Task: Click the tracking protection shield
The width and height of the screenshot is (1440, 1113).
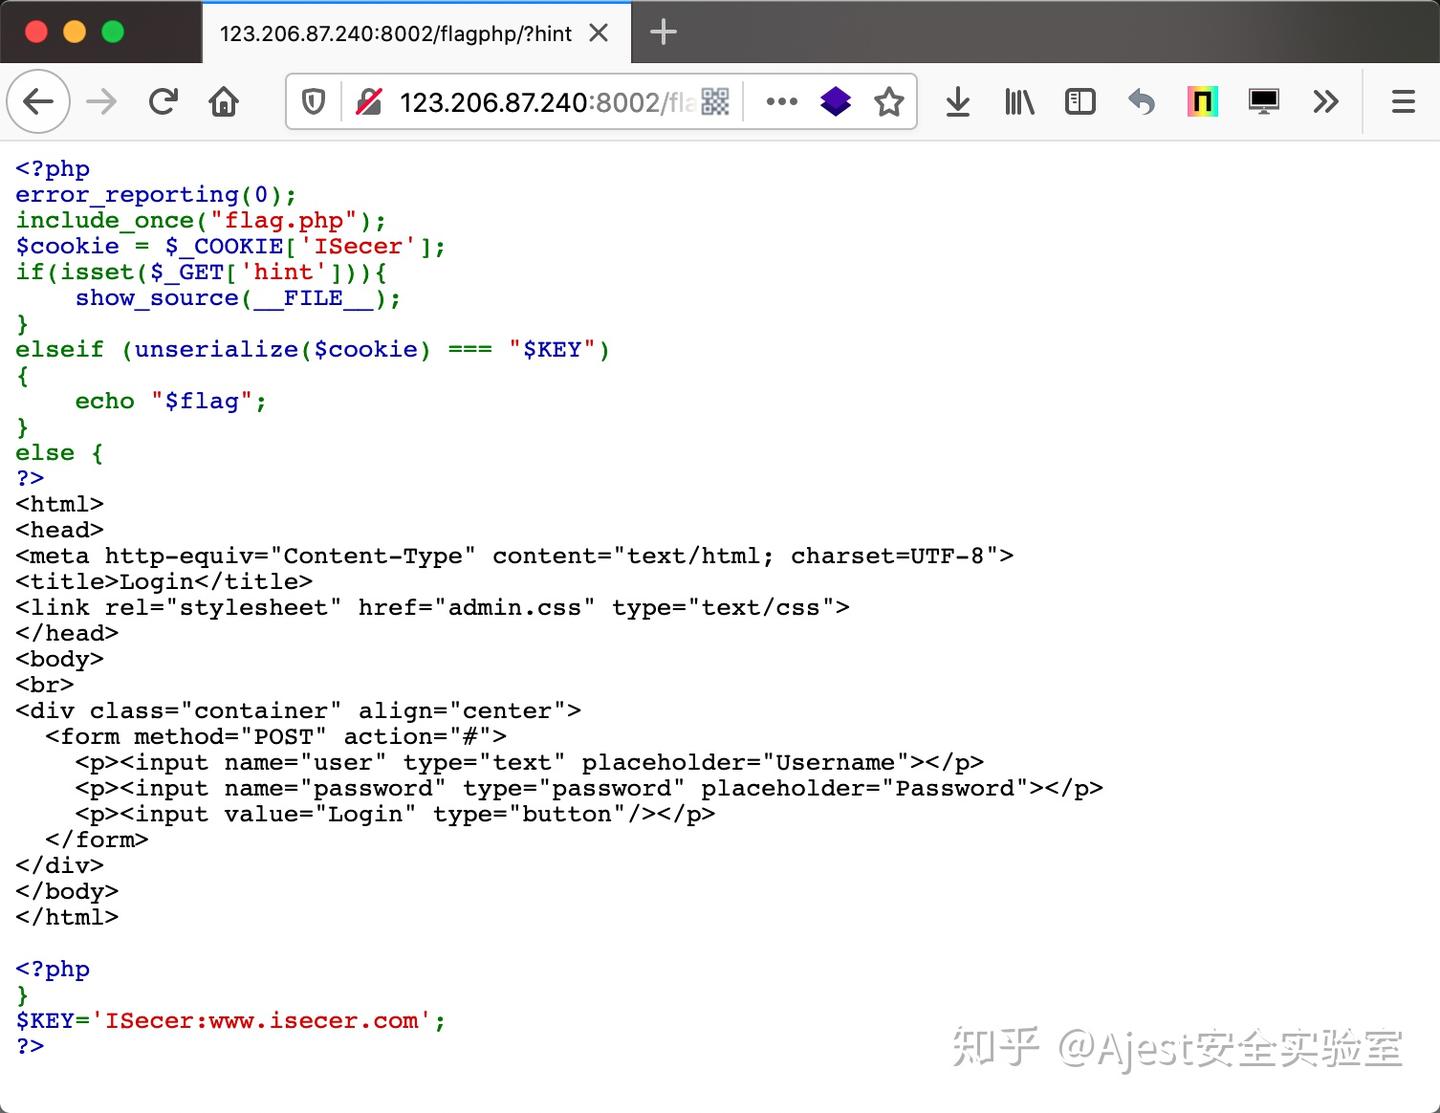Action: coord(312,101)
